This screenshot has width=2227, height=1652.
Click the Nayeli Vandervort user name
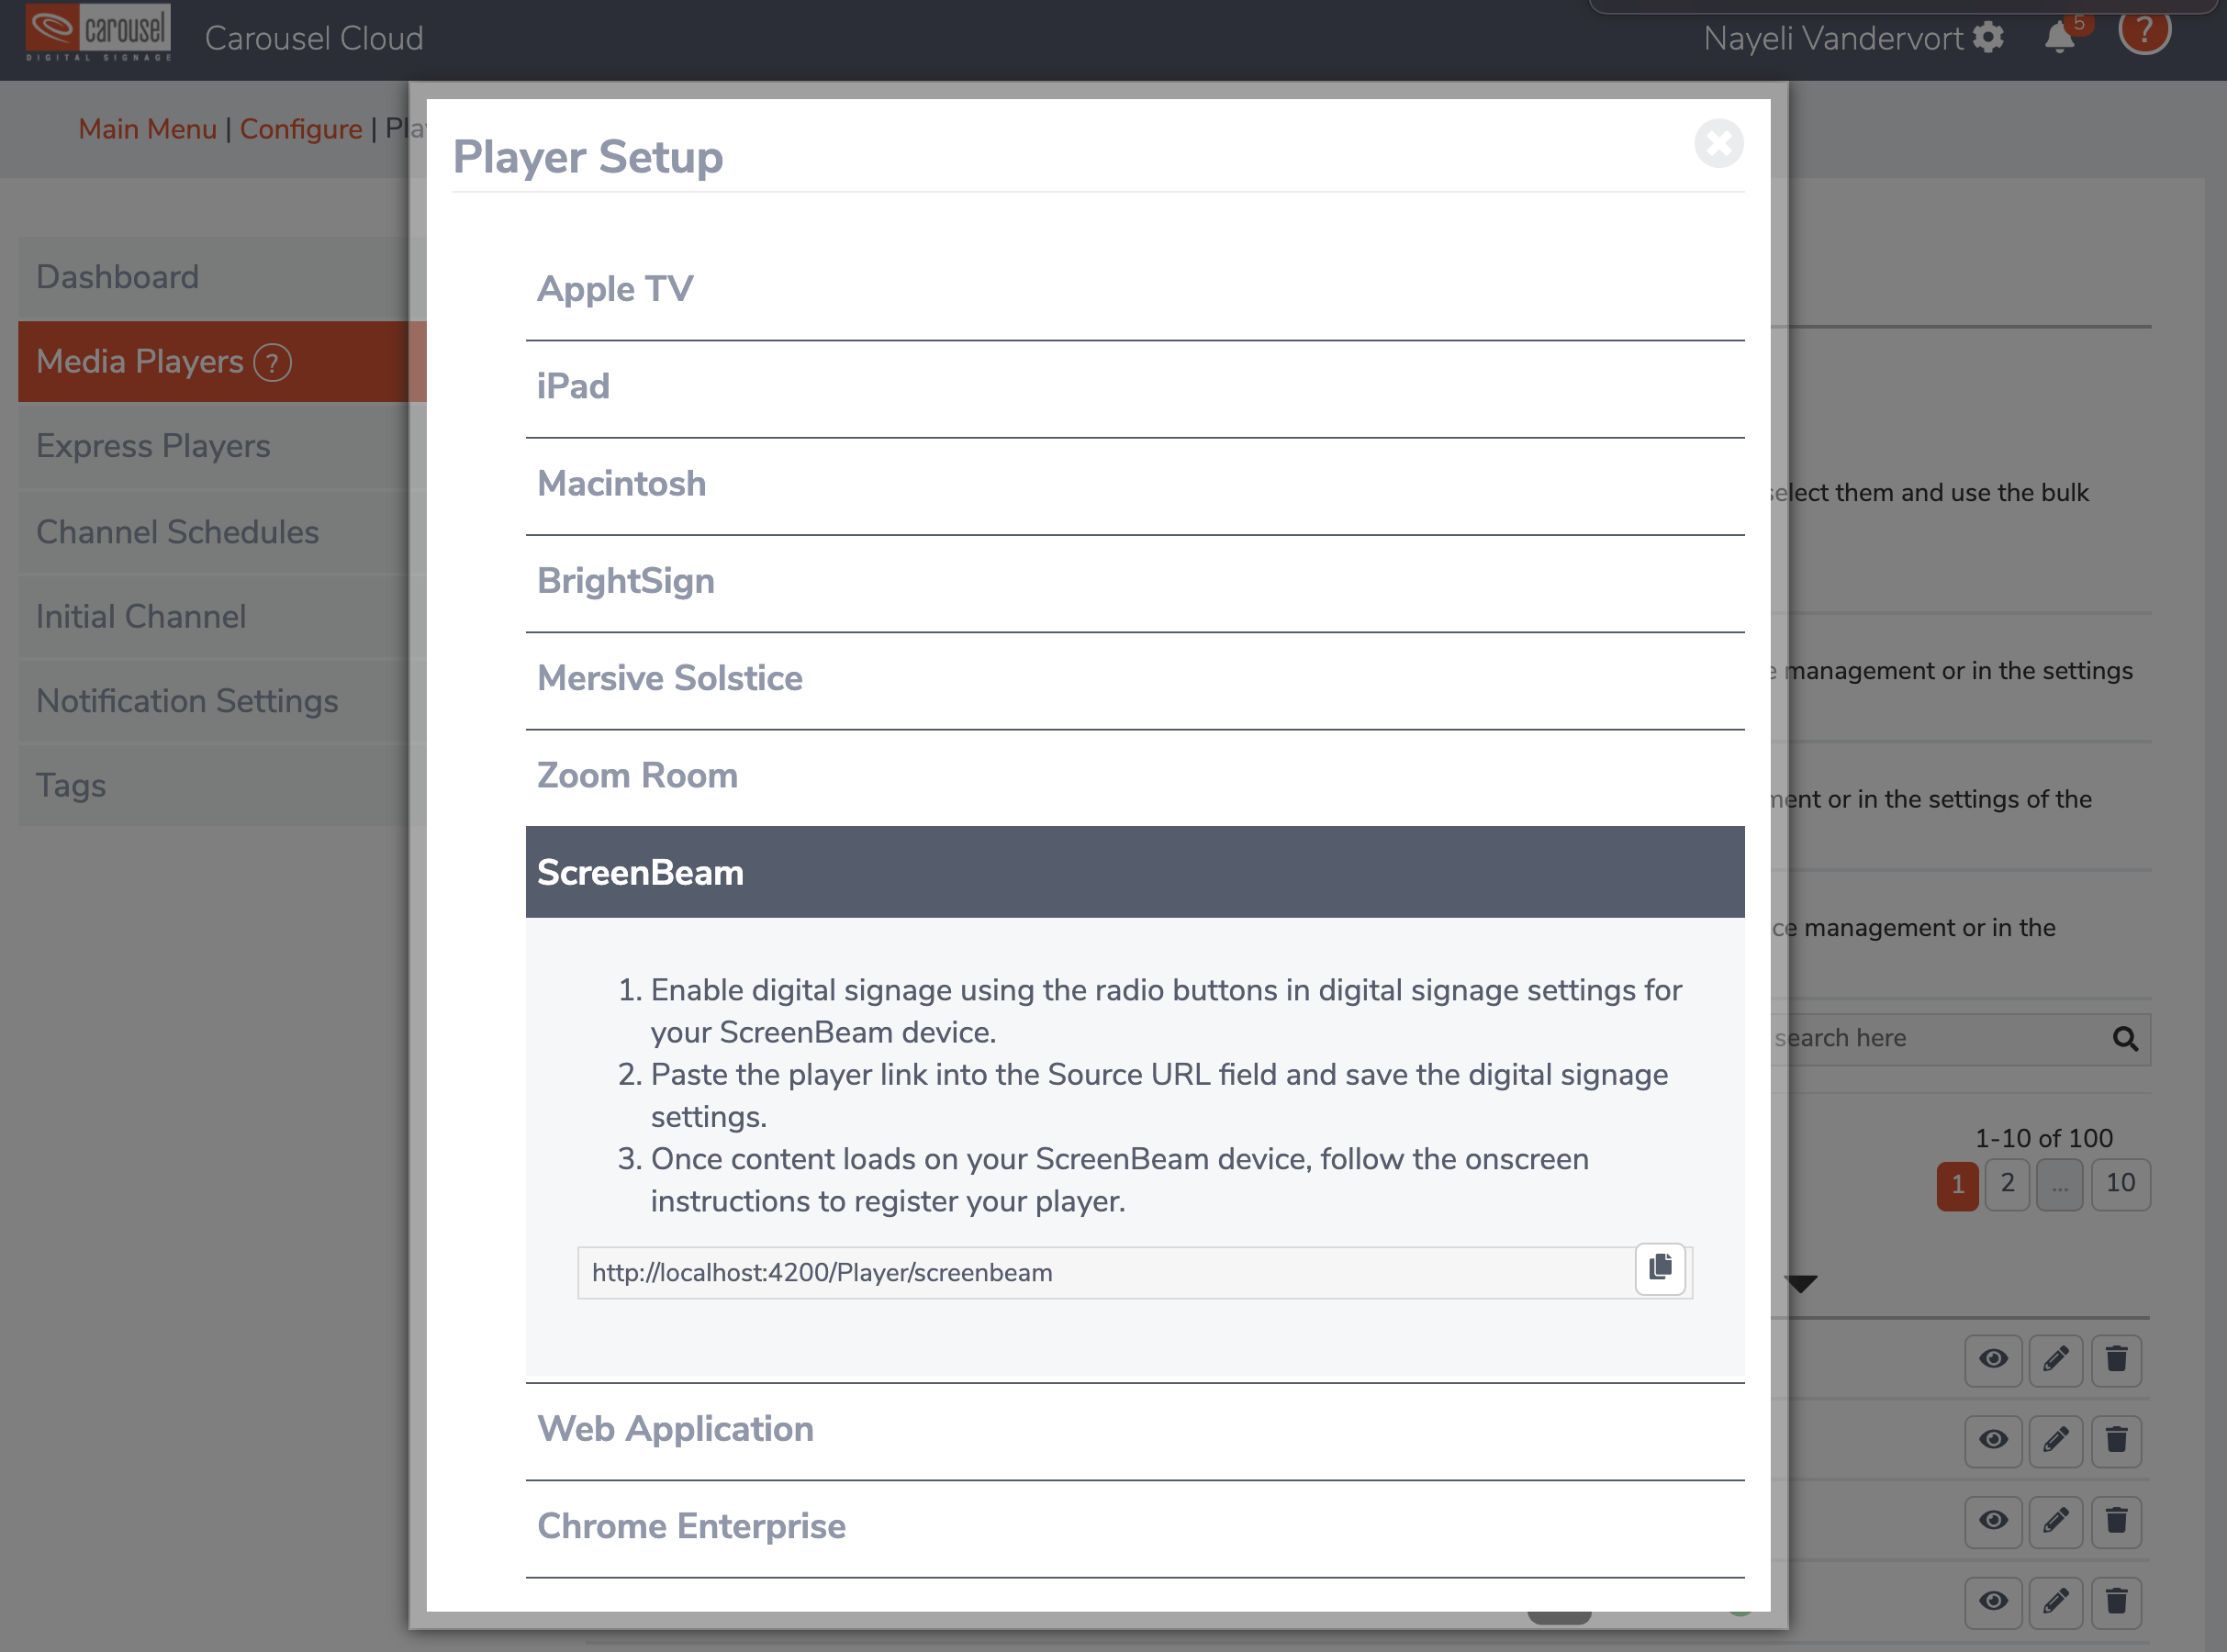coord(1833,38)
